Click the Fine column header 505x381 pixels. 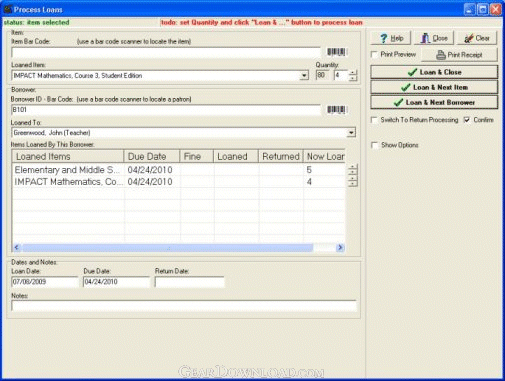(x=196, y=156)
